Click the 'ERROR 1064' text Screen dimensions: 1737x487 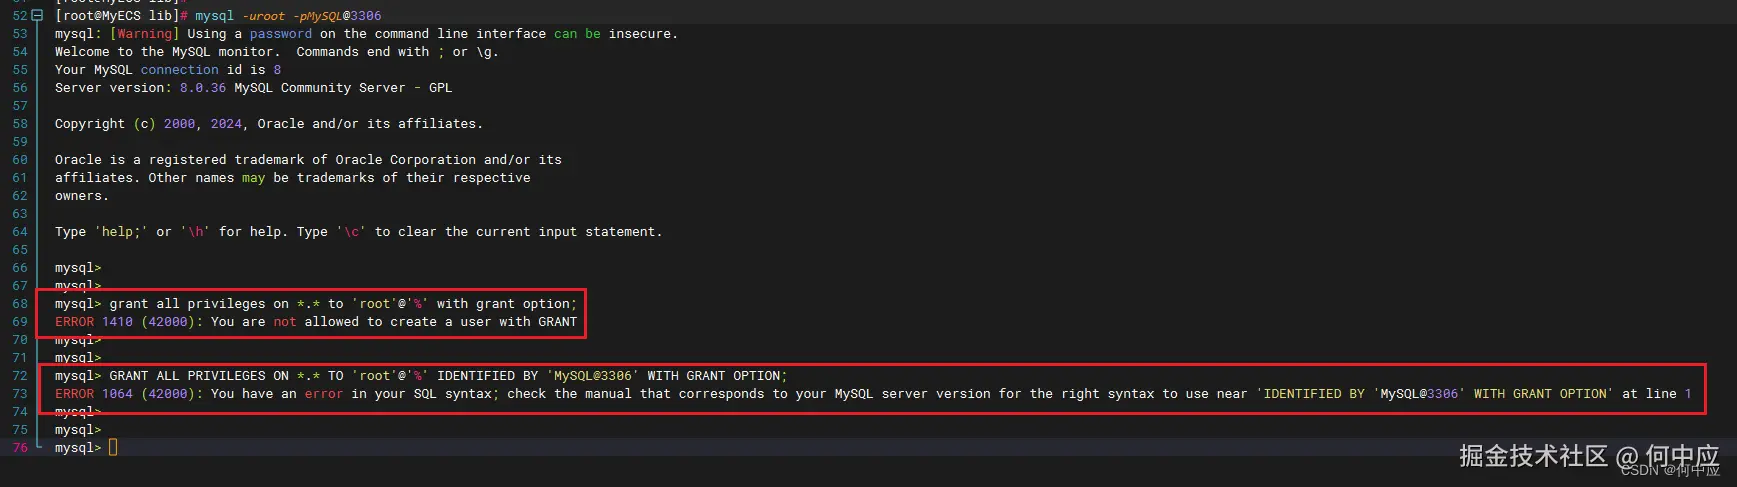[94, 394]
